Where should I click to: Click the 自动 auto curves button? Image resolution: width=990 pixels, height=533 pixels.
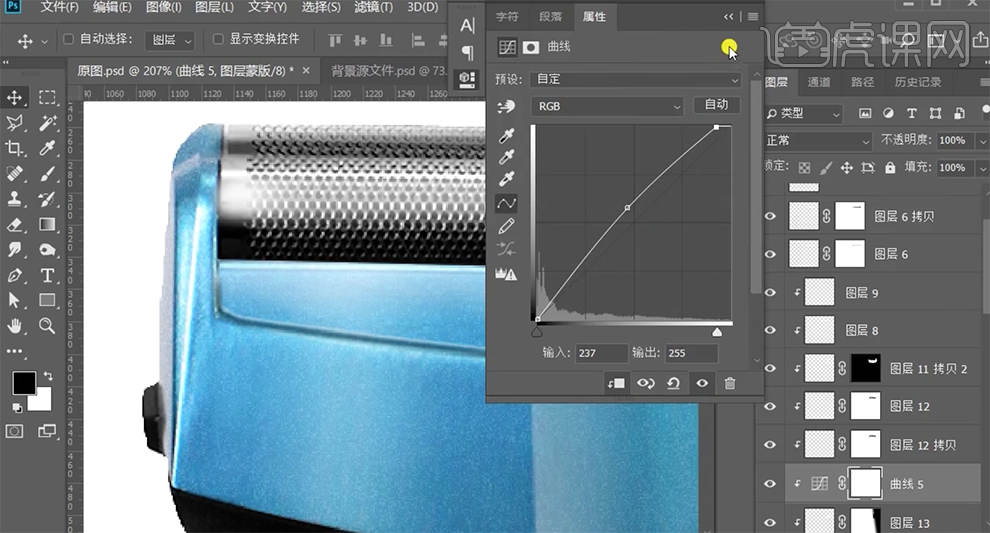(717, 105)
